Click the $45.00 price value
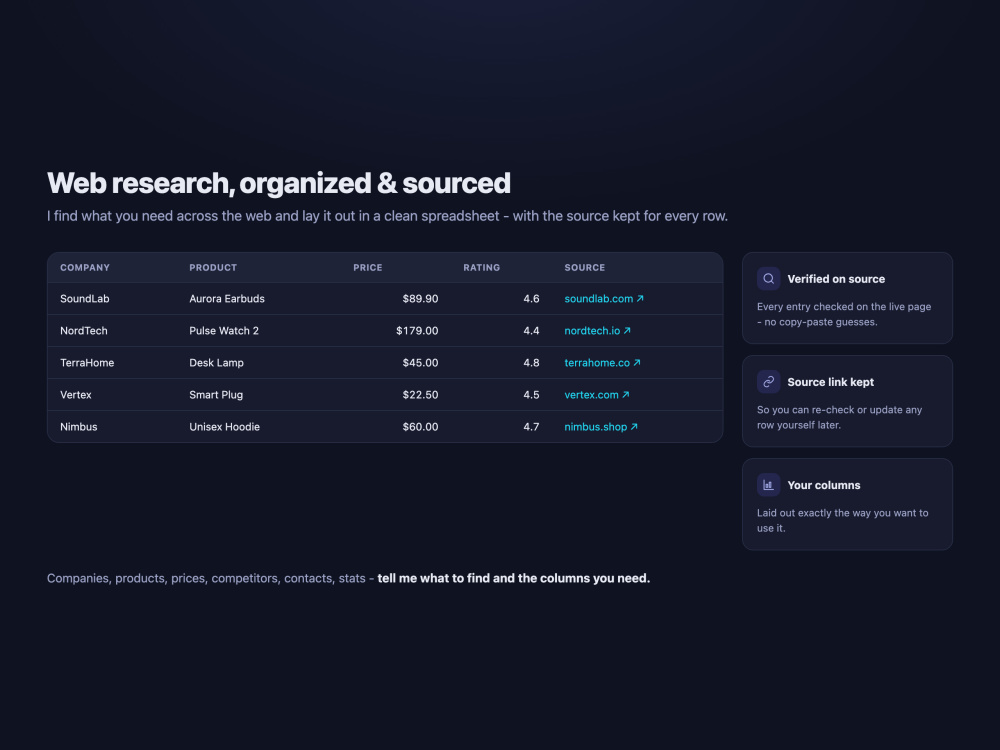The width and height of the screenshot is (1000, 750). [x=420, y=363]
